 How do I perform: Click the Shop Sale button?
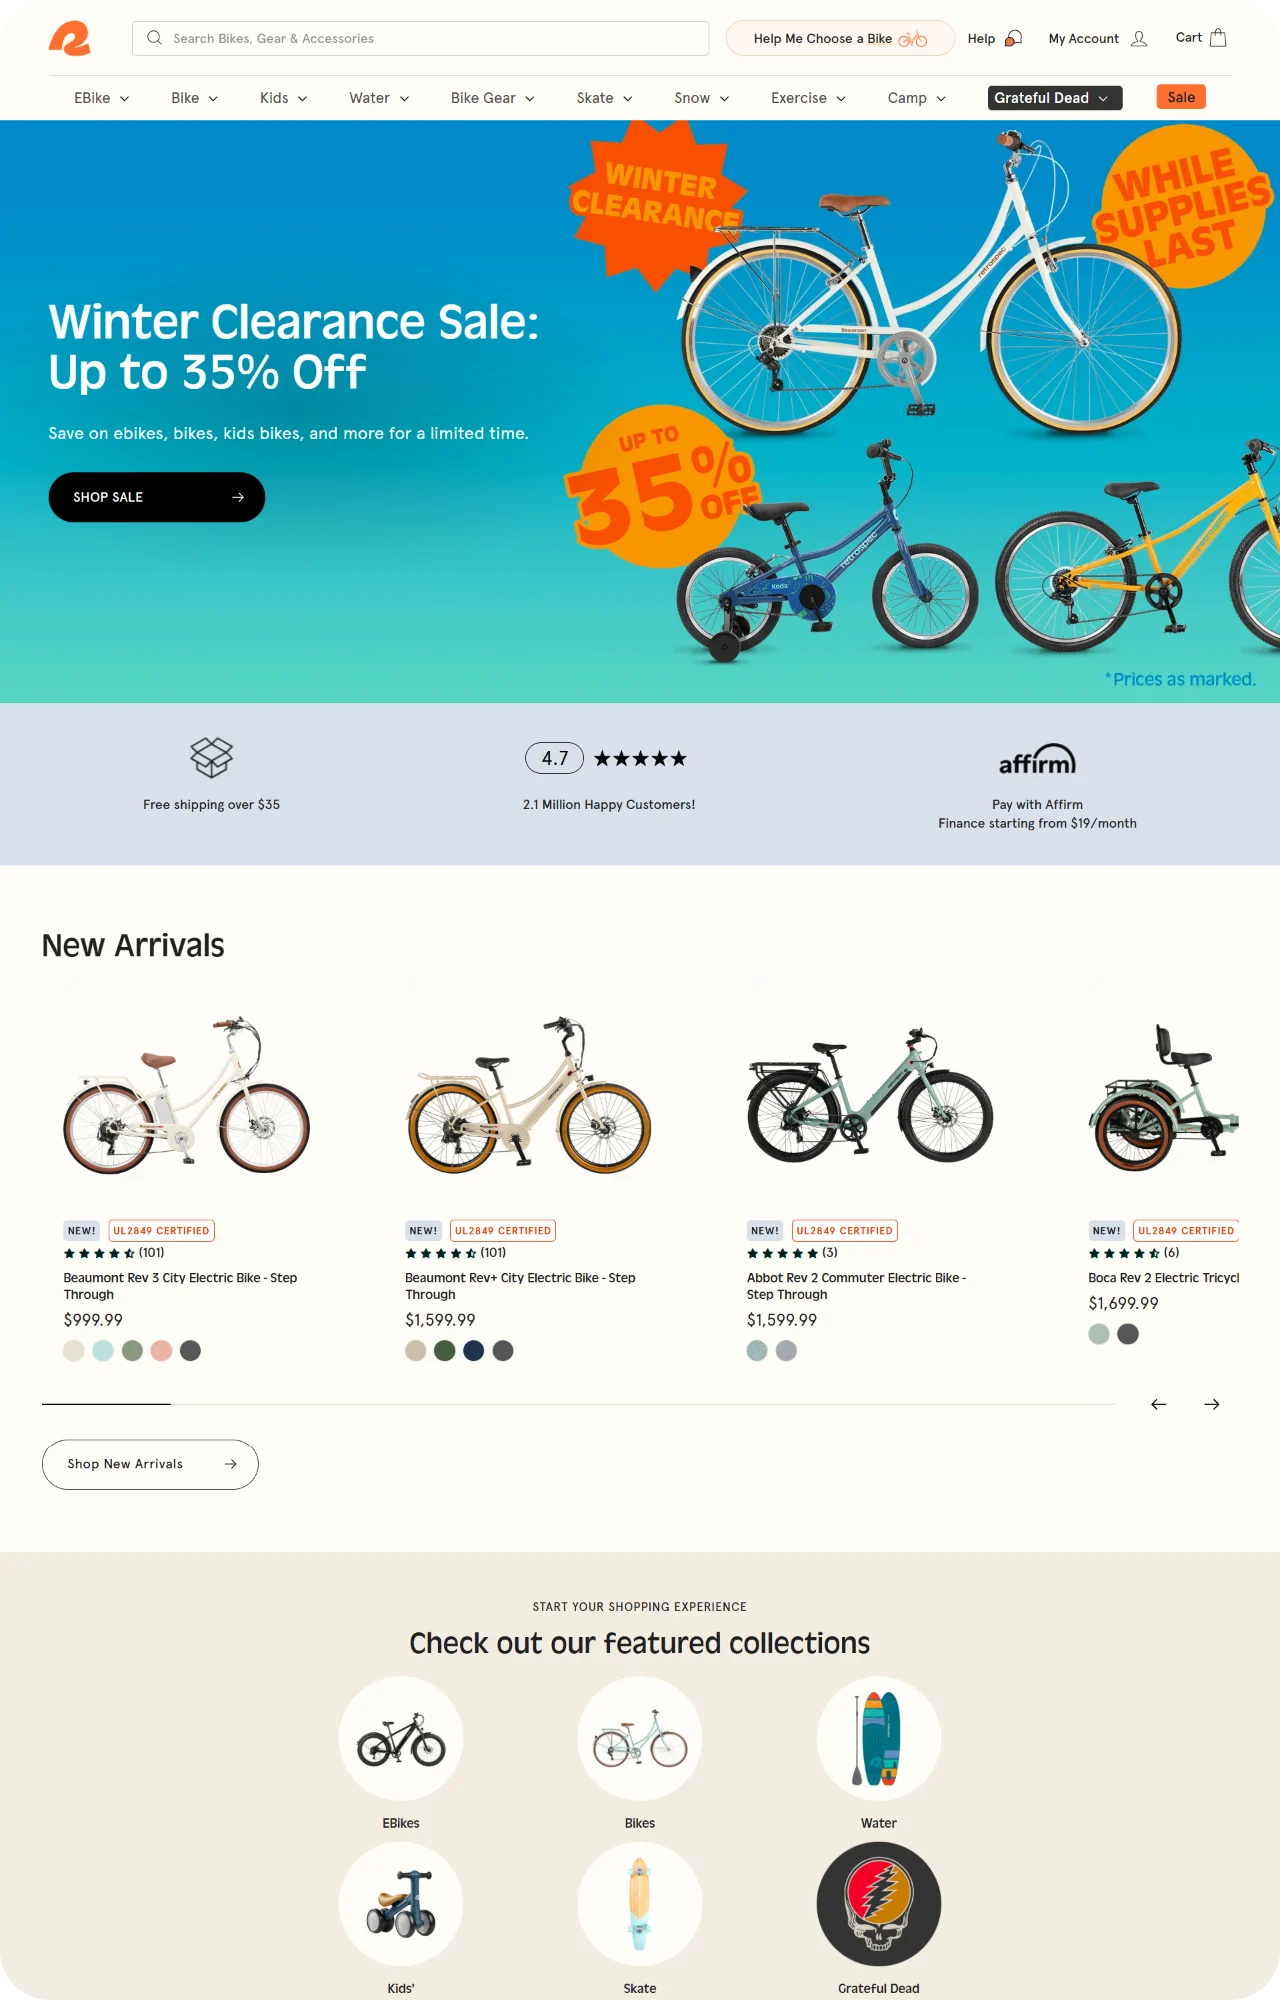[x=157, y=497]
